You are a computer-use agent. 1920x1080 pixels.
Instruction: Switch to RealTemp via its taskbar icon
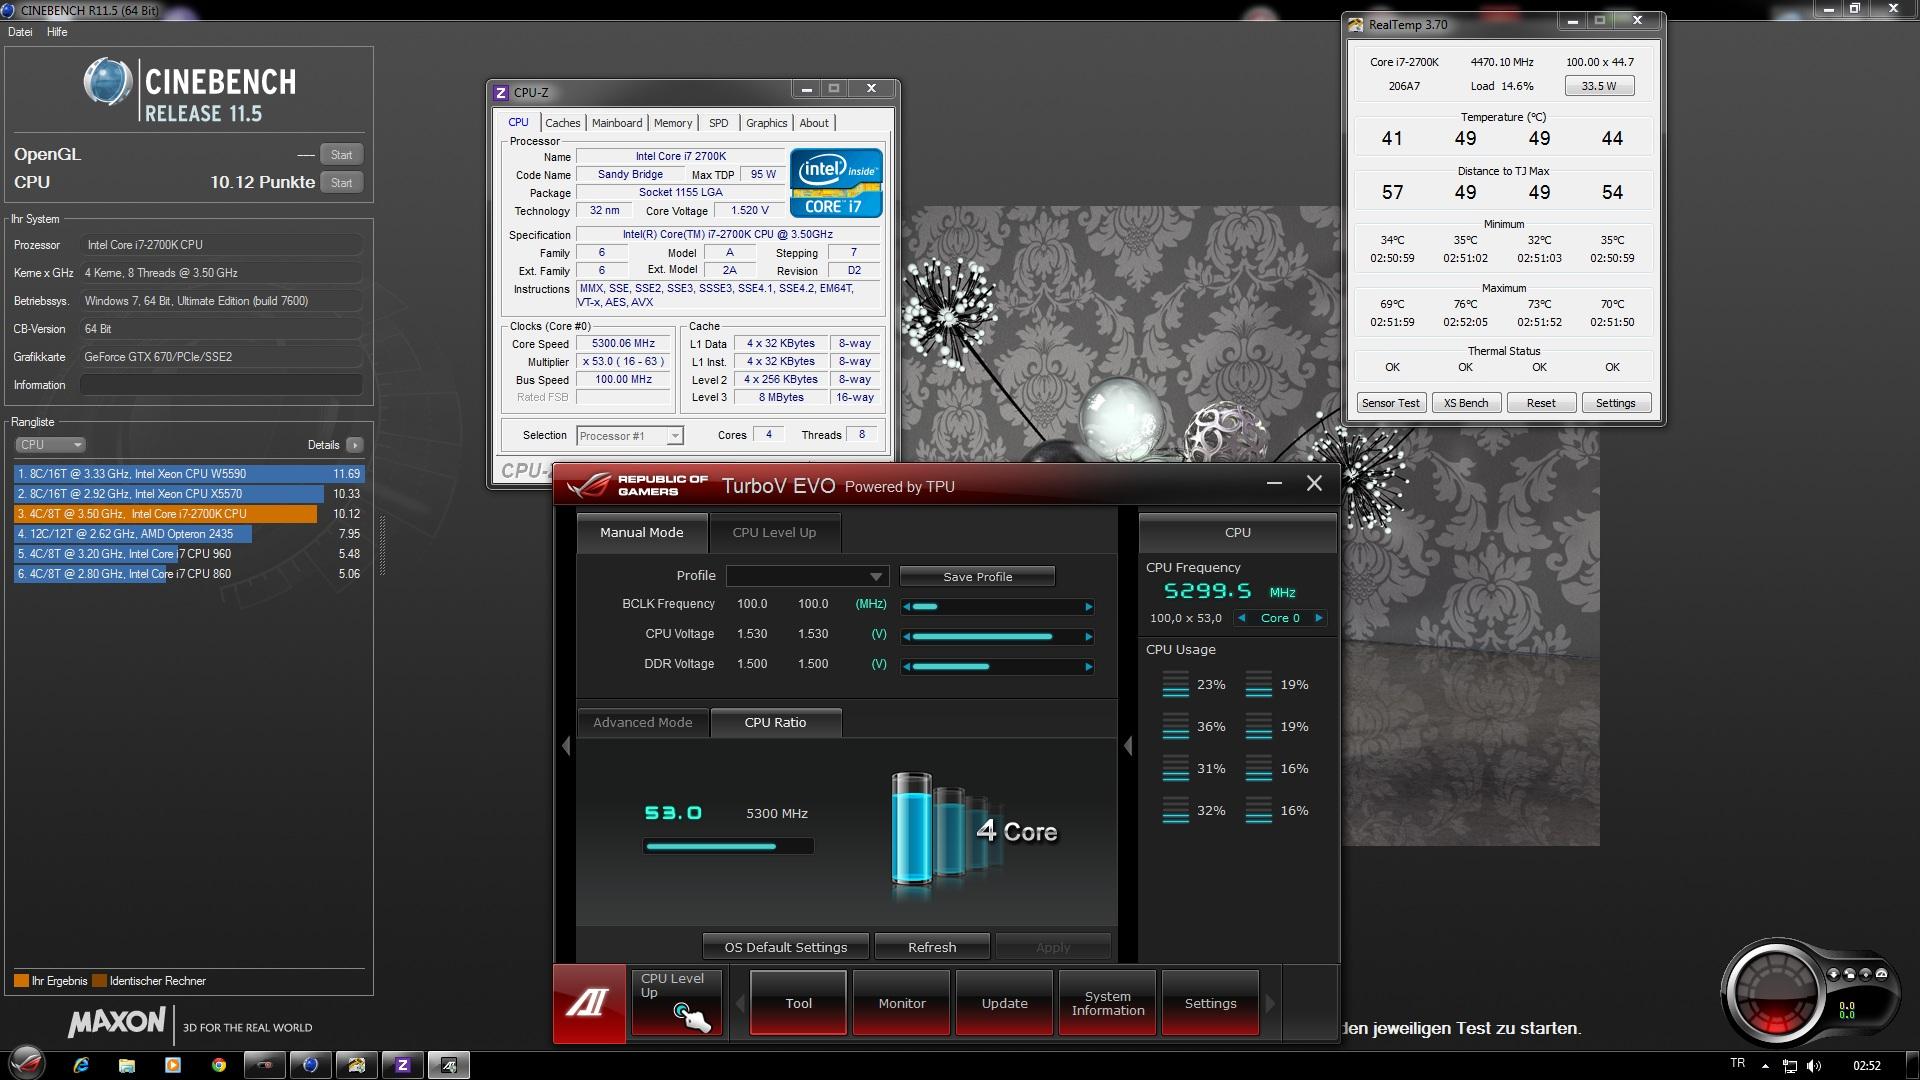[356, 1065]
